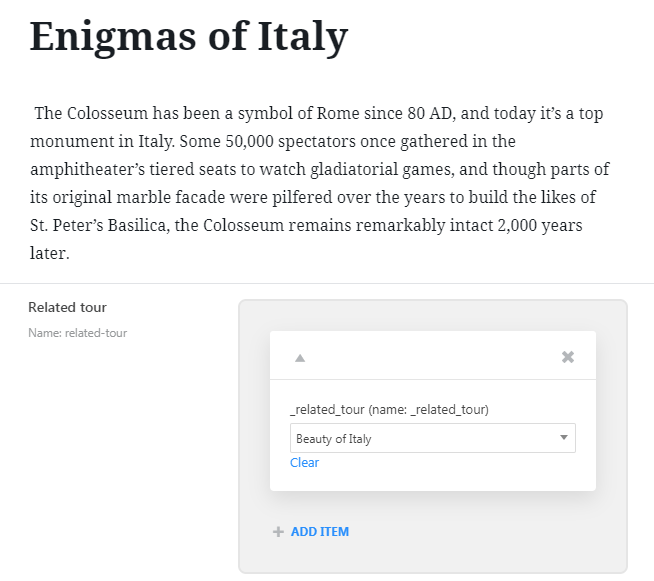Screen dimensions: 654x581
Task: Click the Clear link under the dropdown
Action: [304, 462]
